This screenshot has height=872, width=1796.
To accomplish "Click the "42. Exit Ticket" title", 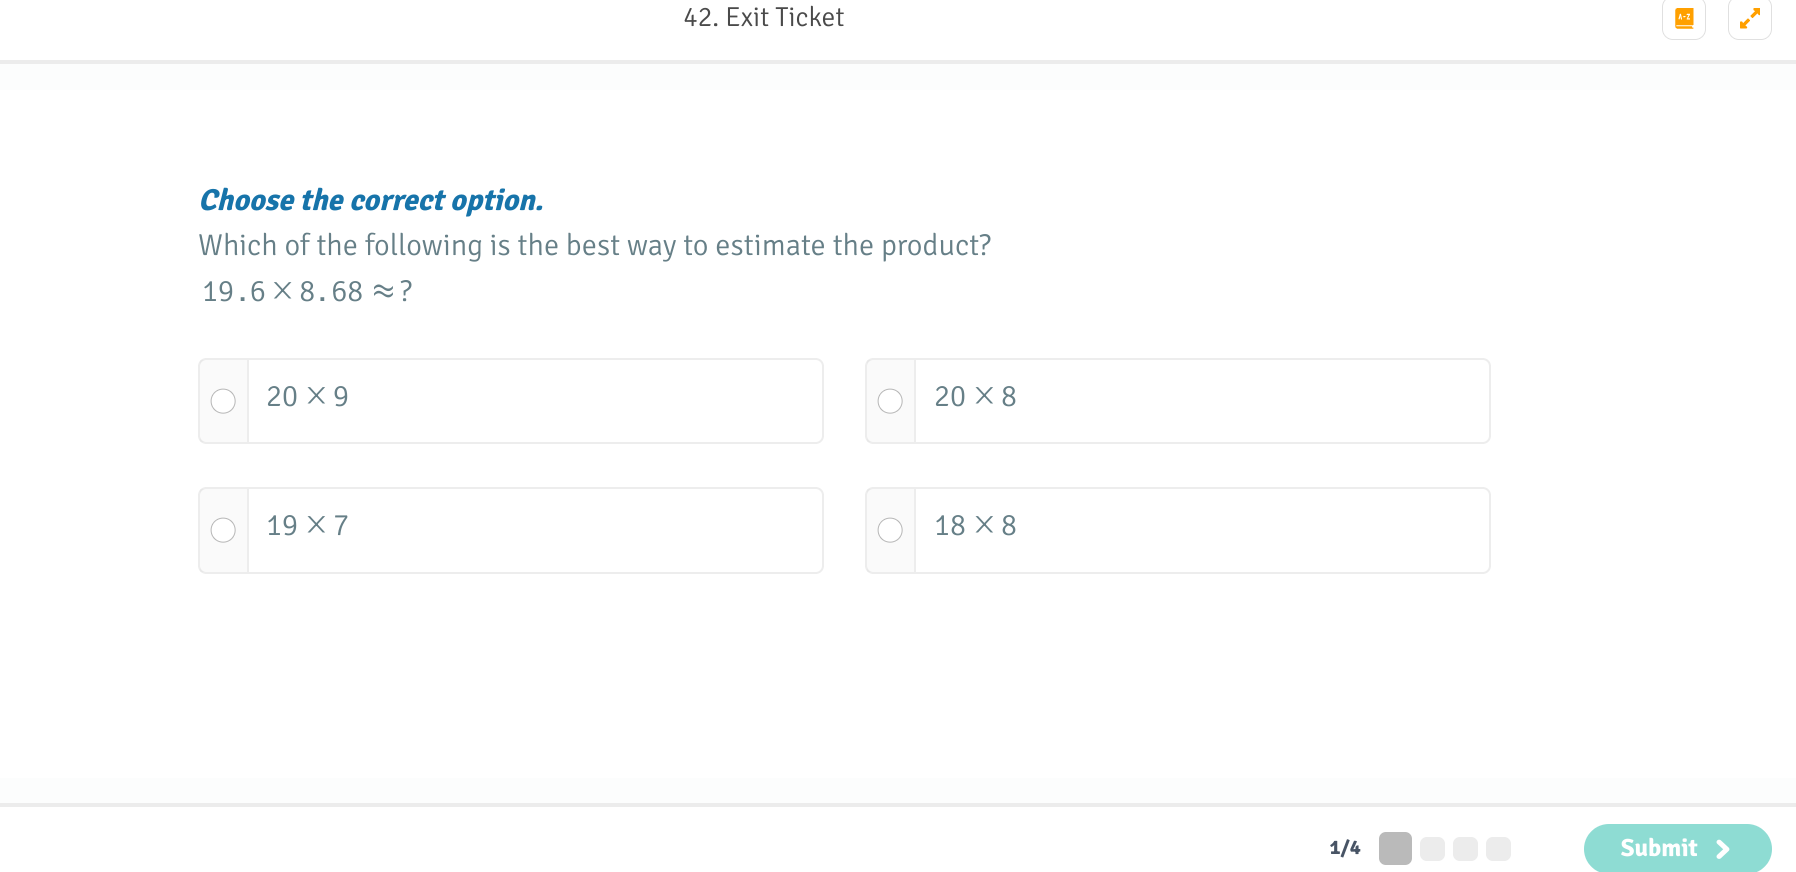I will [763, 17].
